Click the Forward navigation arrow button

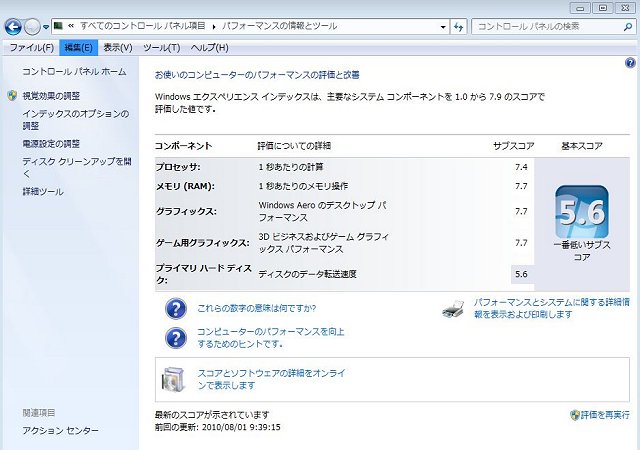pos(32,27)
